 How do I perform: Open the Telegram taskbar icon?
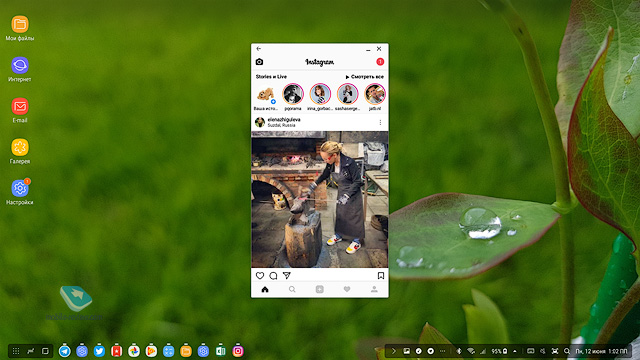pos(64,351)
